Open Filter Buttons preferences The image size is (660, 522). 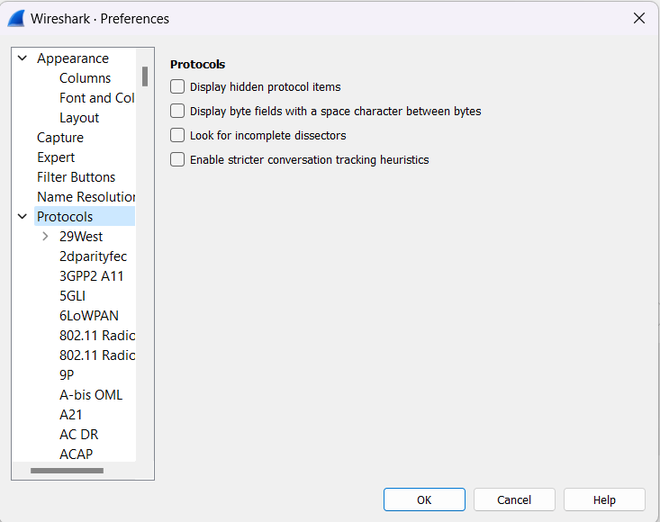click(76, 177)
